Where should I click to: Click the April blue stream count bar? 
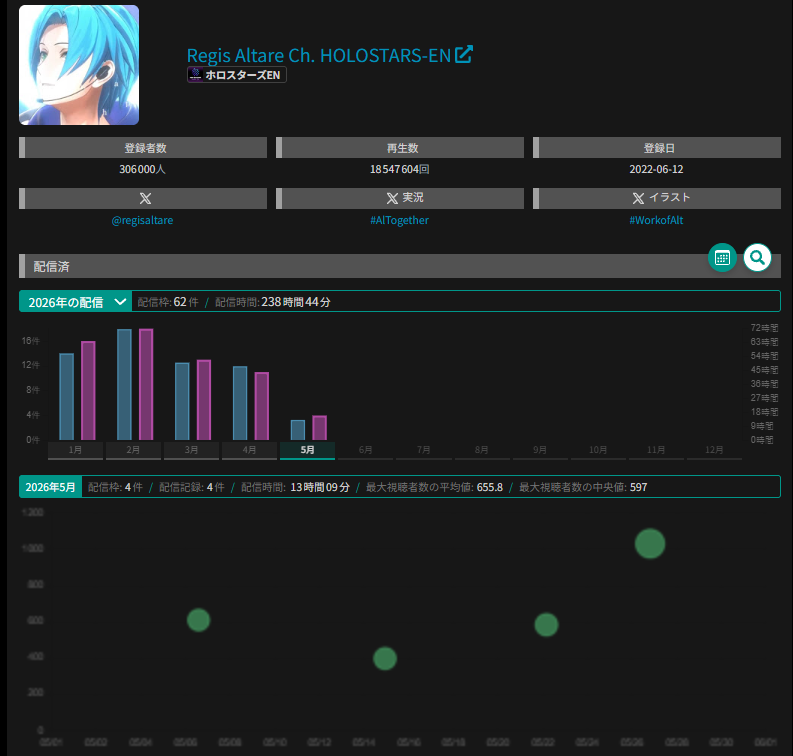(x=240, y=403)
